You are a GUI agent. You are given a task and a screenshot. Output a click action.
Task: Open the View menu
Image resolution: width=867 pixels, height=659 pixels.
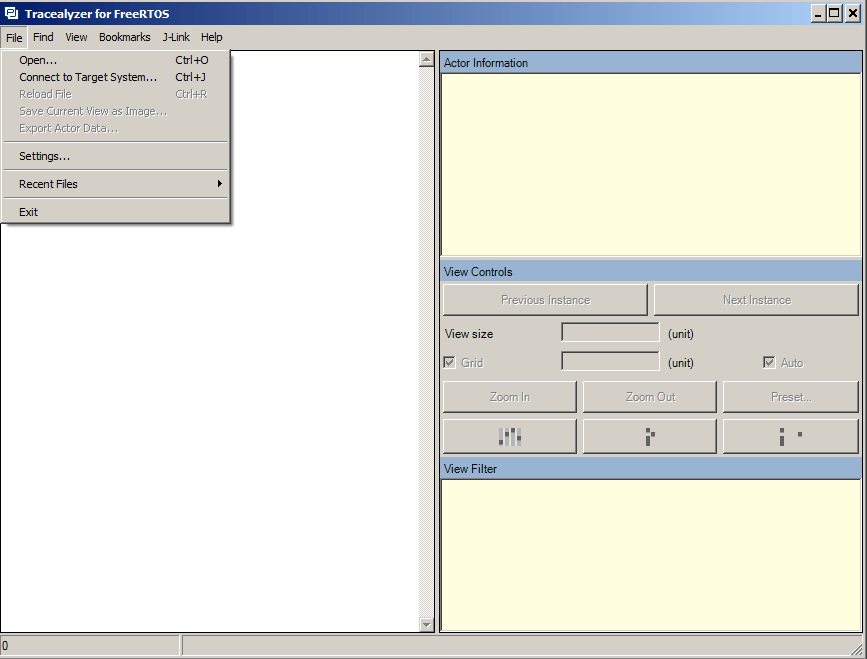[x=76, y=37]
